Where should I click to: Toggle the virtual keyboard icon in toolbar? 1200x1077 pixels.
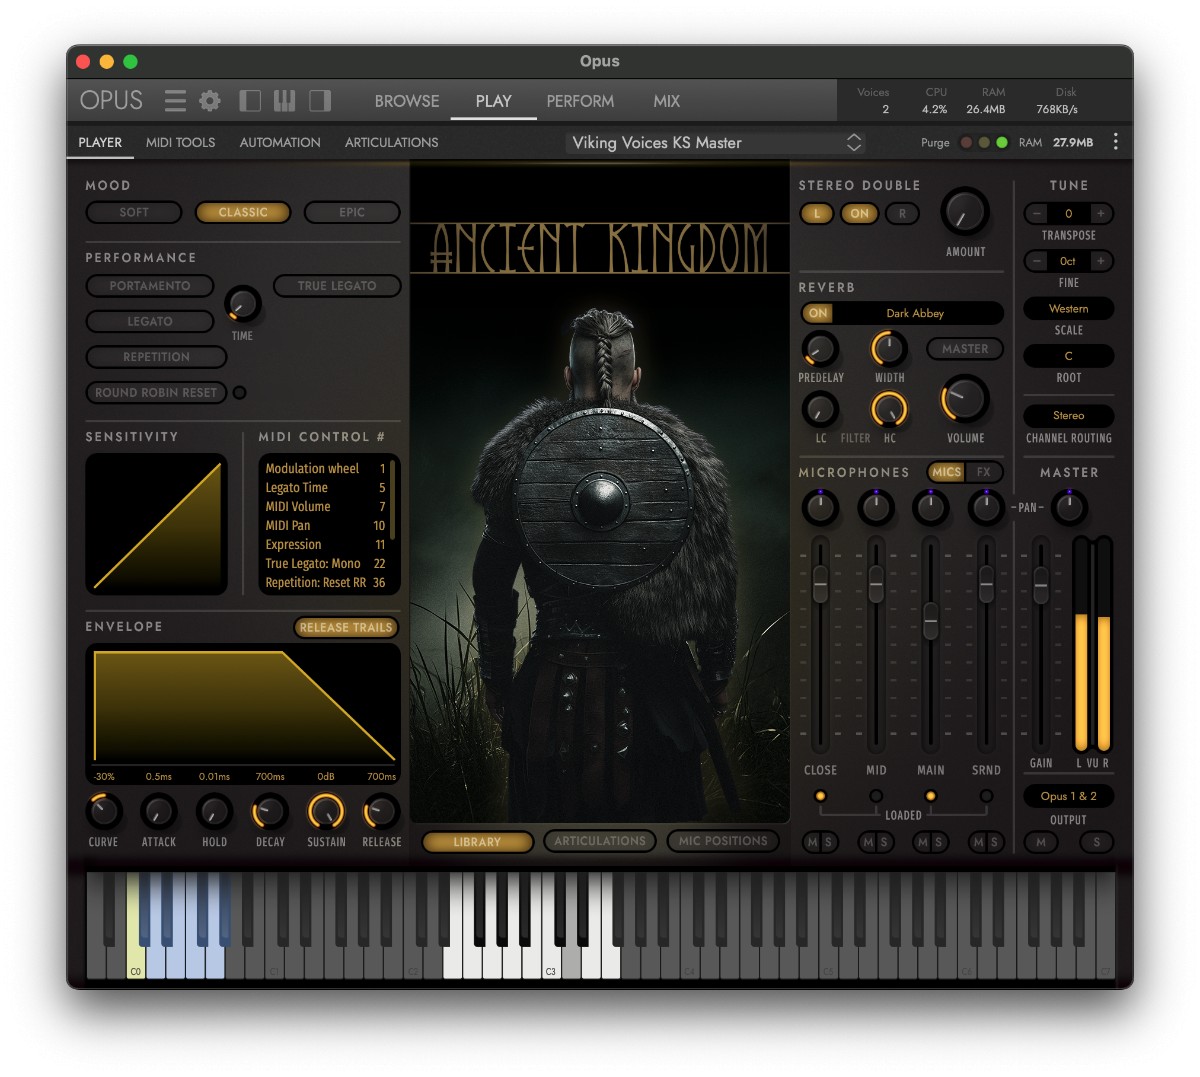click(x=285, y=101)
